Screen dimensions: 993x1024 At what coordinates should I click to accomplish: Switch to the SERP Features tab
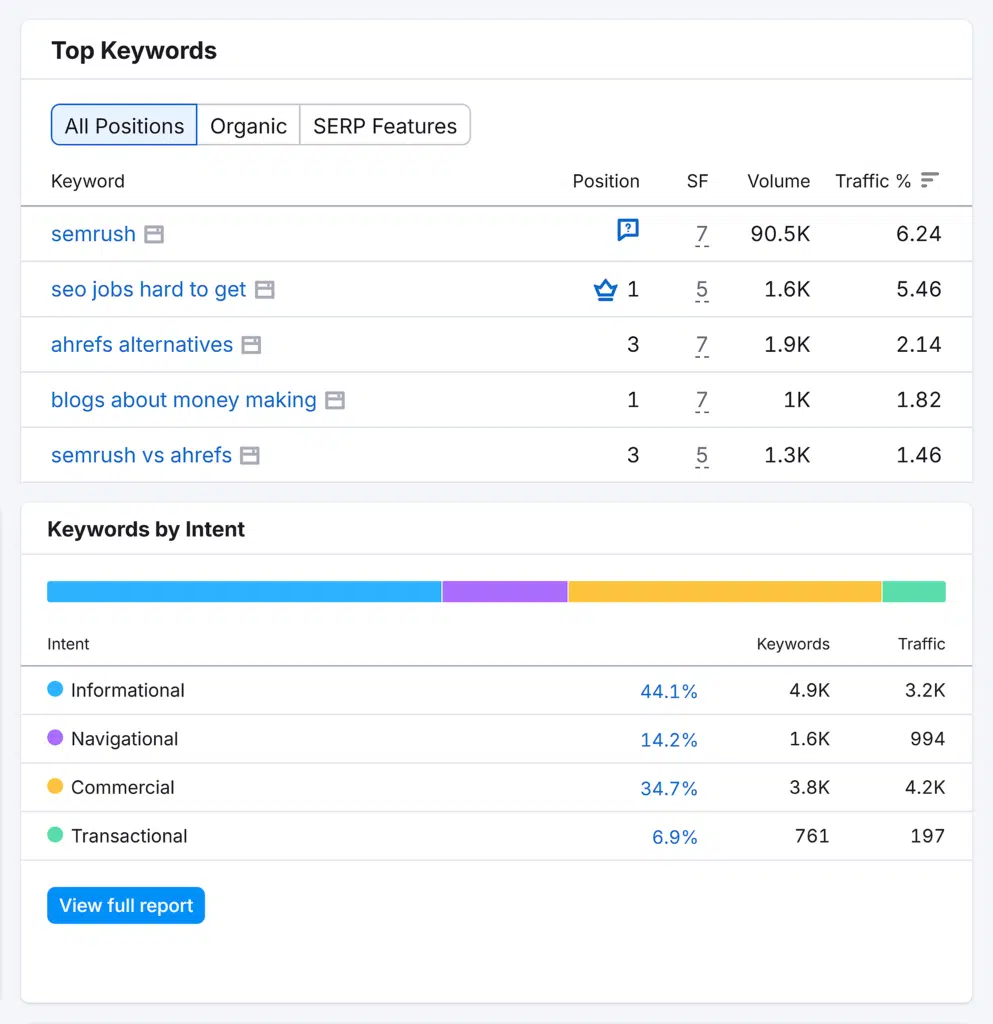pos(385,126)
